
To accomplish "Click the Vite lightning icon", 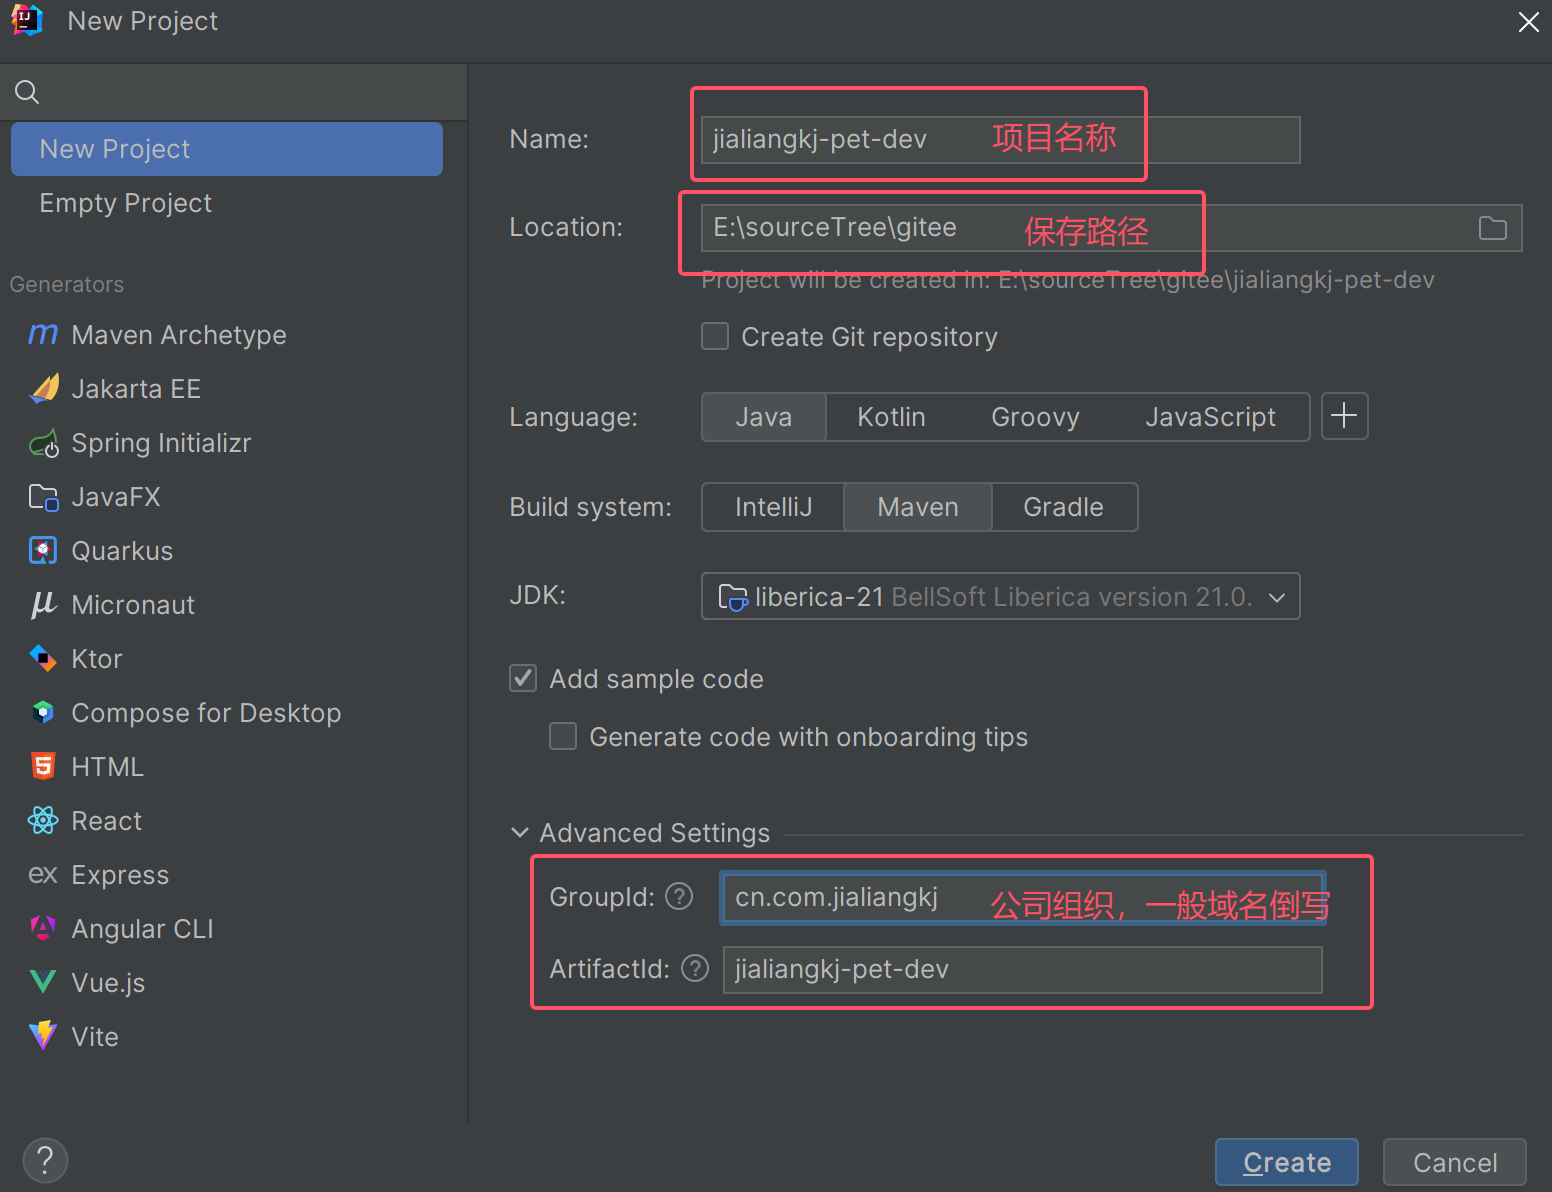I will (x=43, y=1036).
